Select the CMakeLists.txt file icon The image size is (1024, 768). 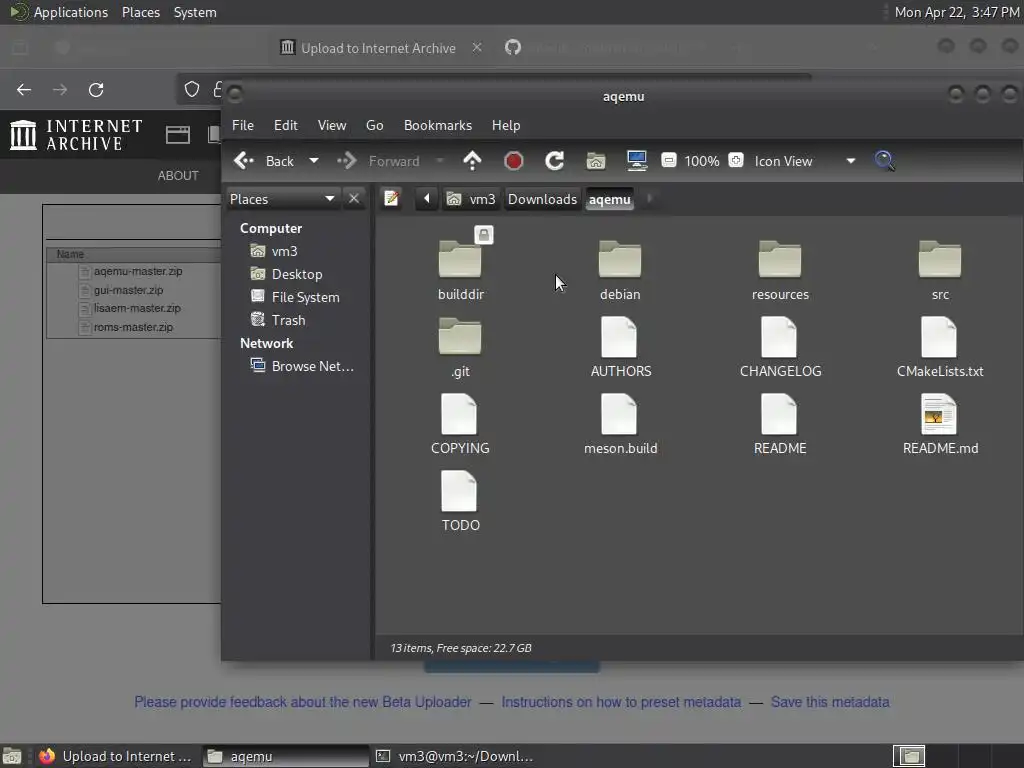coord(940,337)
